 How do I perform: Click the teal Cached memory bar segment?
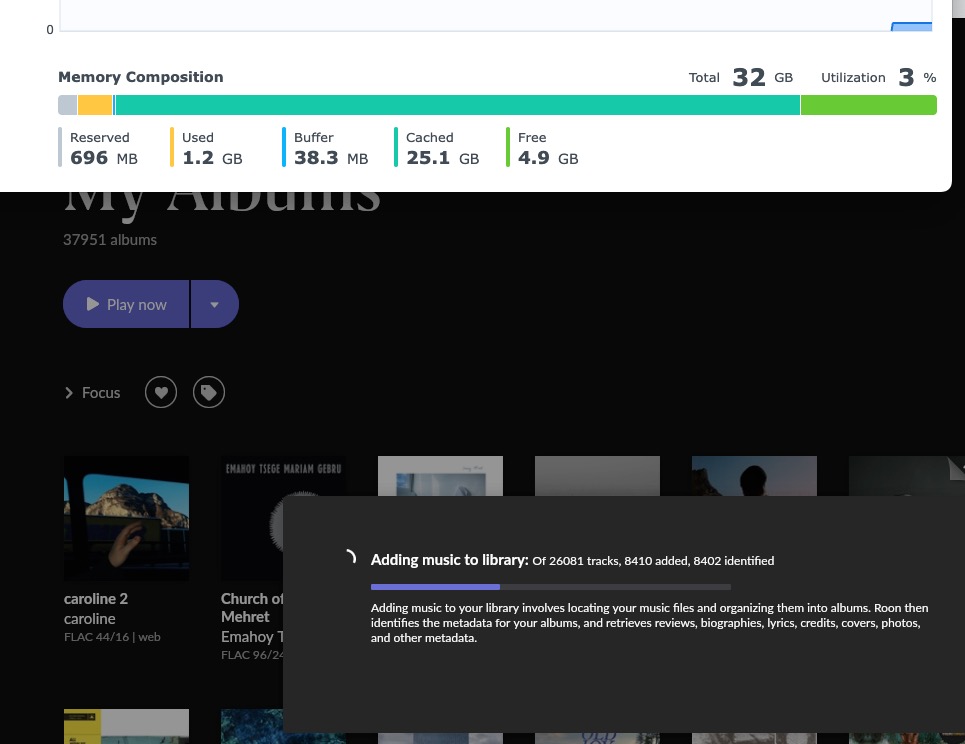(457, 105)
